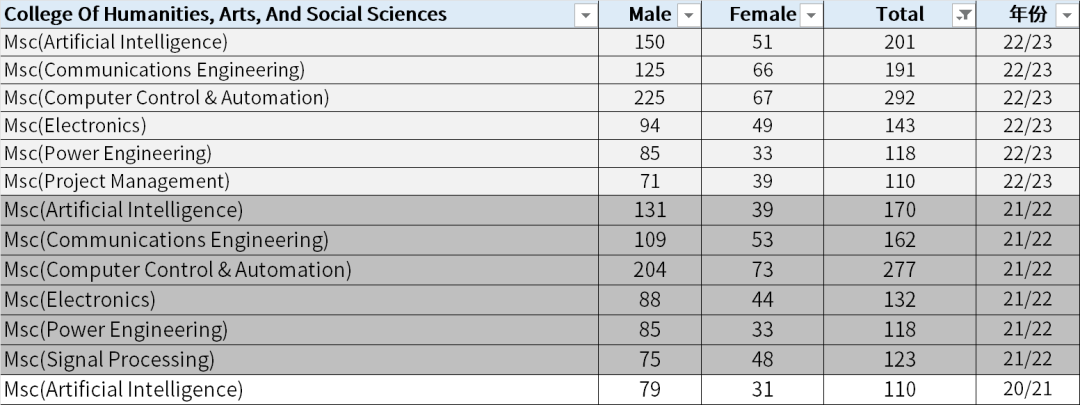Open the College column filter dropdown

pos(585,15)
